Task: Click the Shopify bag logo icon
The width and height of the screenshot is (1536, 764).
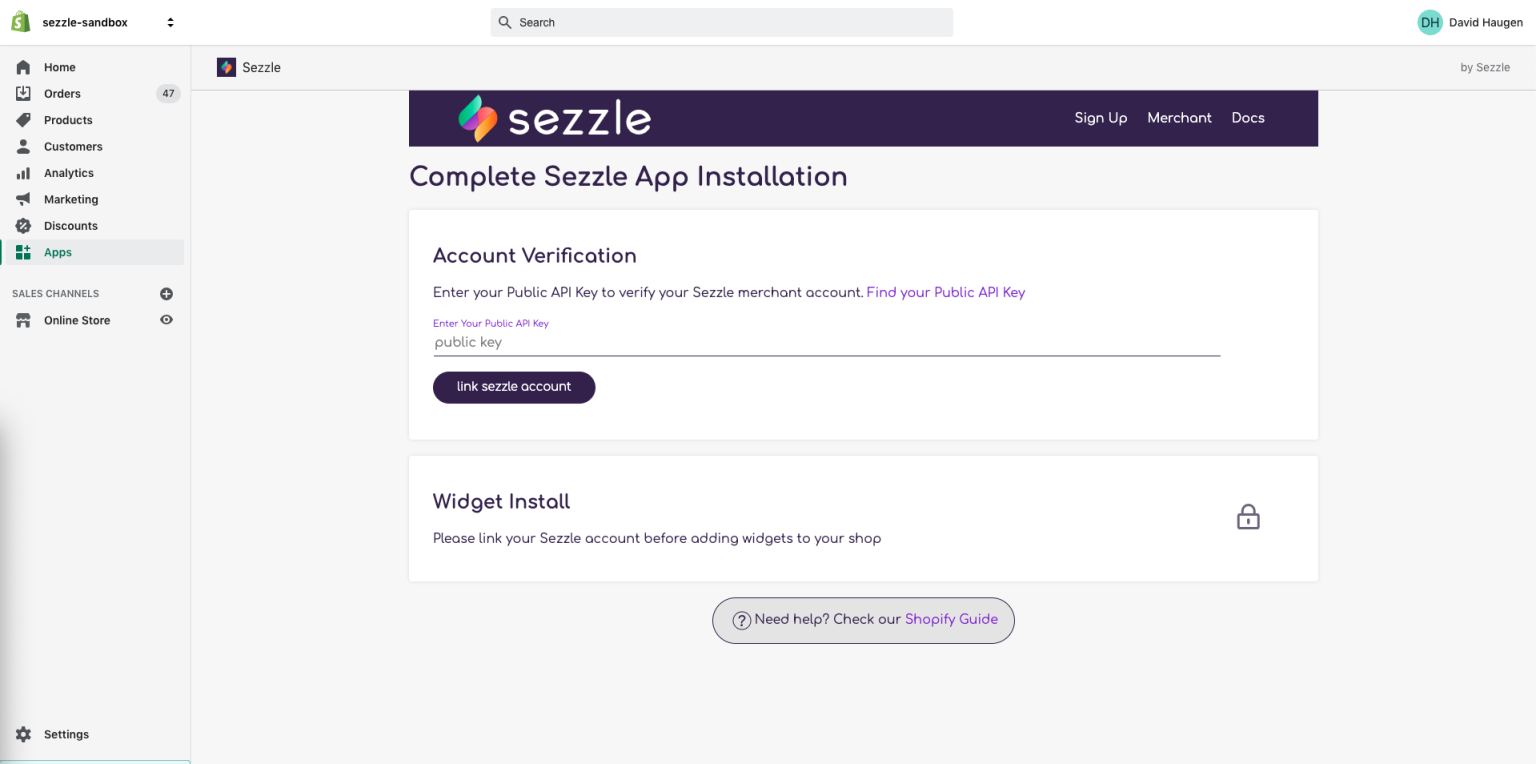Action: coord(20,22)
